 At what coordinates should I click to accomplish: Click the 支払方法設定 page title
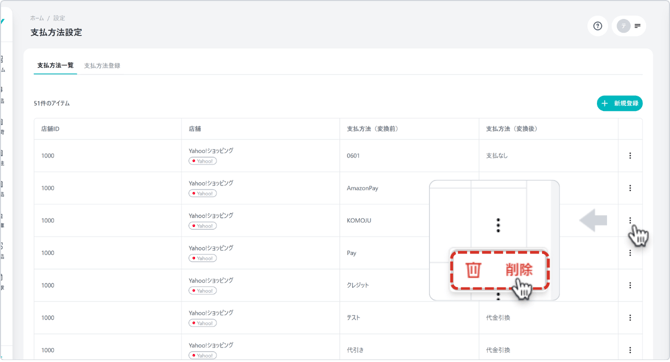56,32
